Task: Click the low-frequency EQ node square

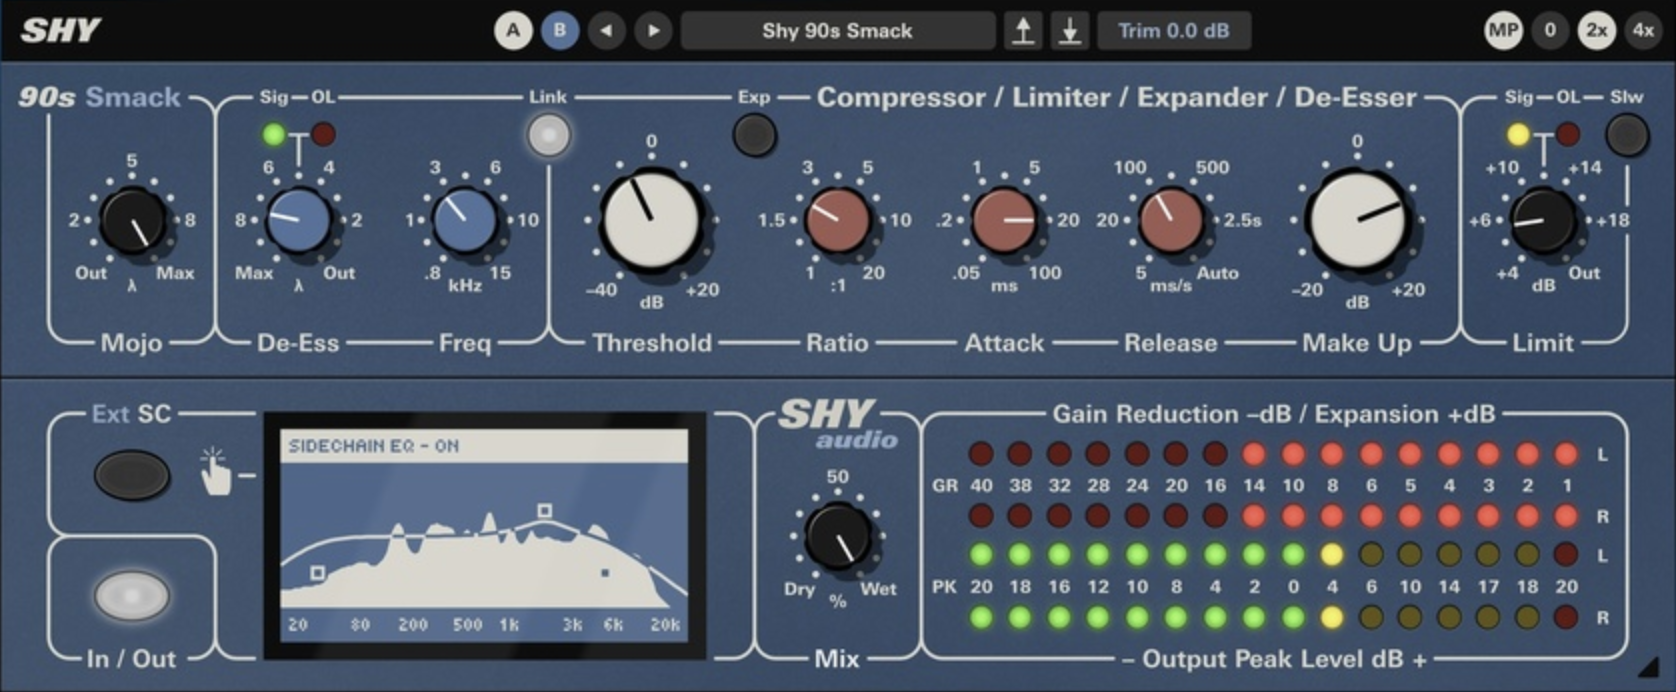Action: coord(317,573)
